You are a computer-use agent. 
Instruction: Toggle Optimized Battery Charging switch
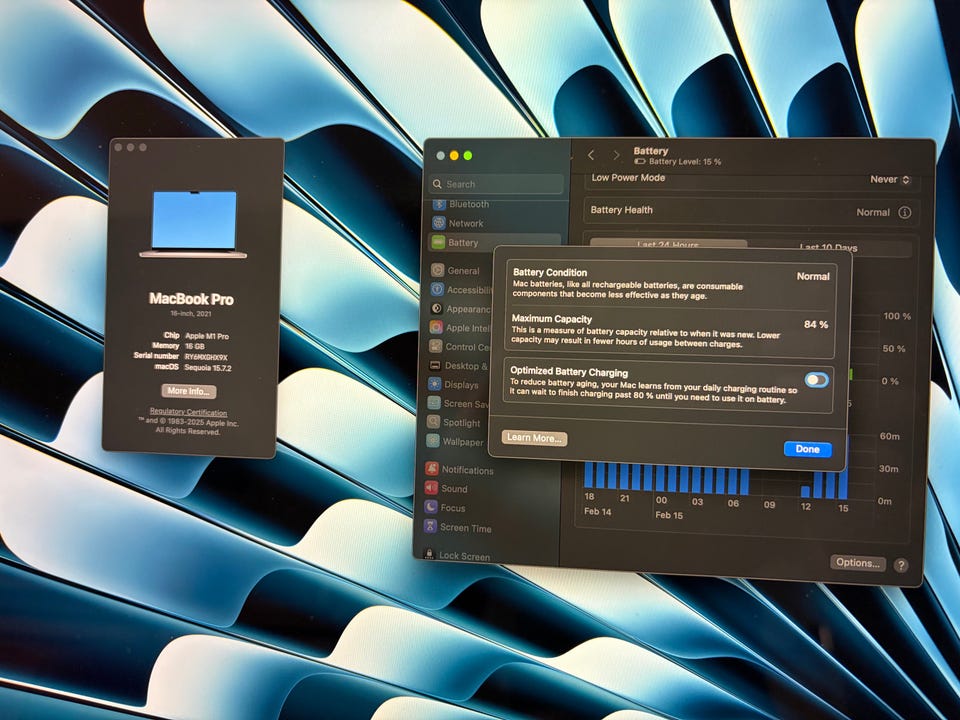817,380
